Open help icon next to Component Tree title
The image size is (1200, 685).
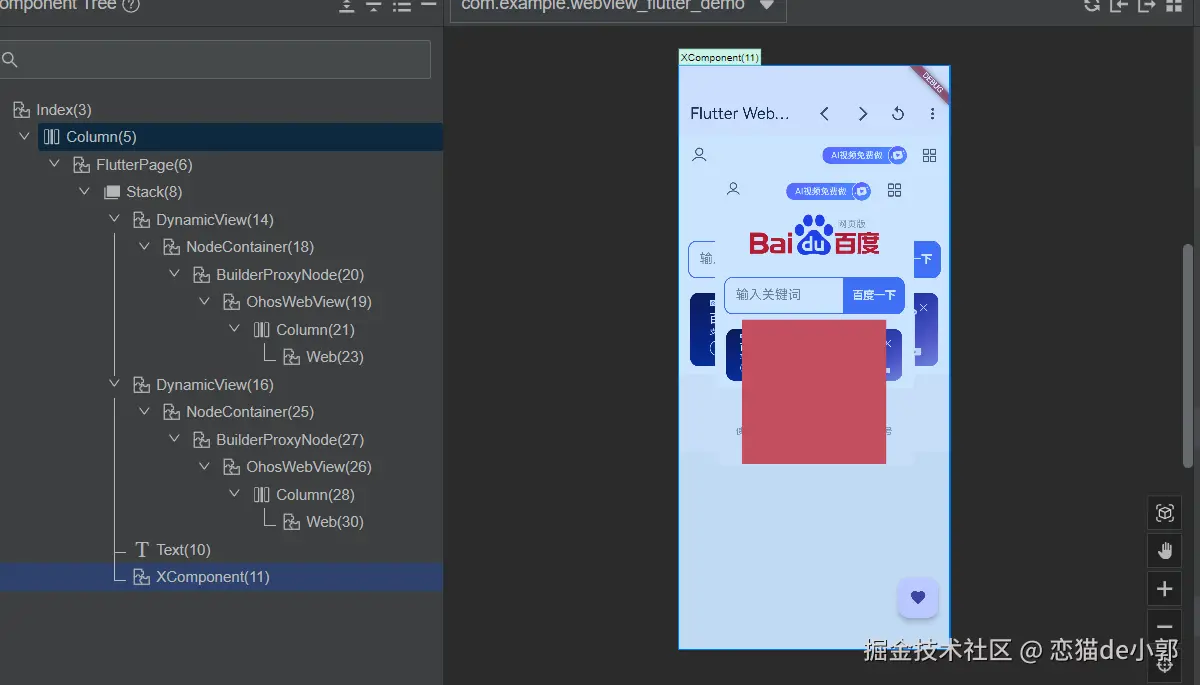pos(130,5)
